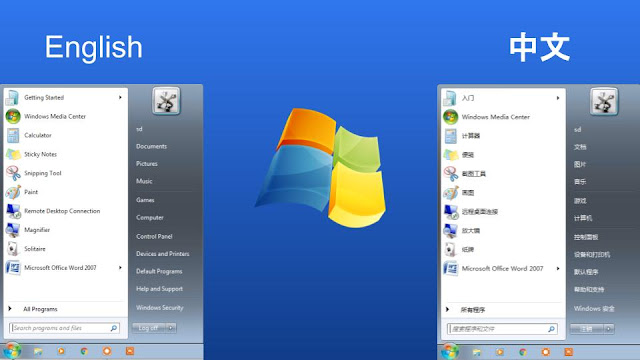Click the search magnifier in English search box

point(114,328)
